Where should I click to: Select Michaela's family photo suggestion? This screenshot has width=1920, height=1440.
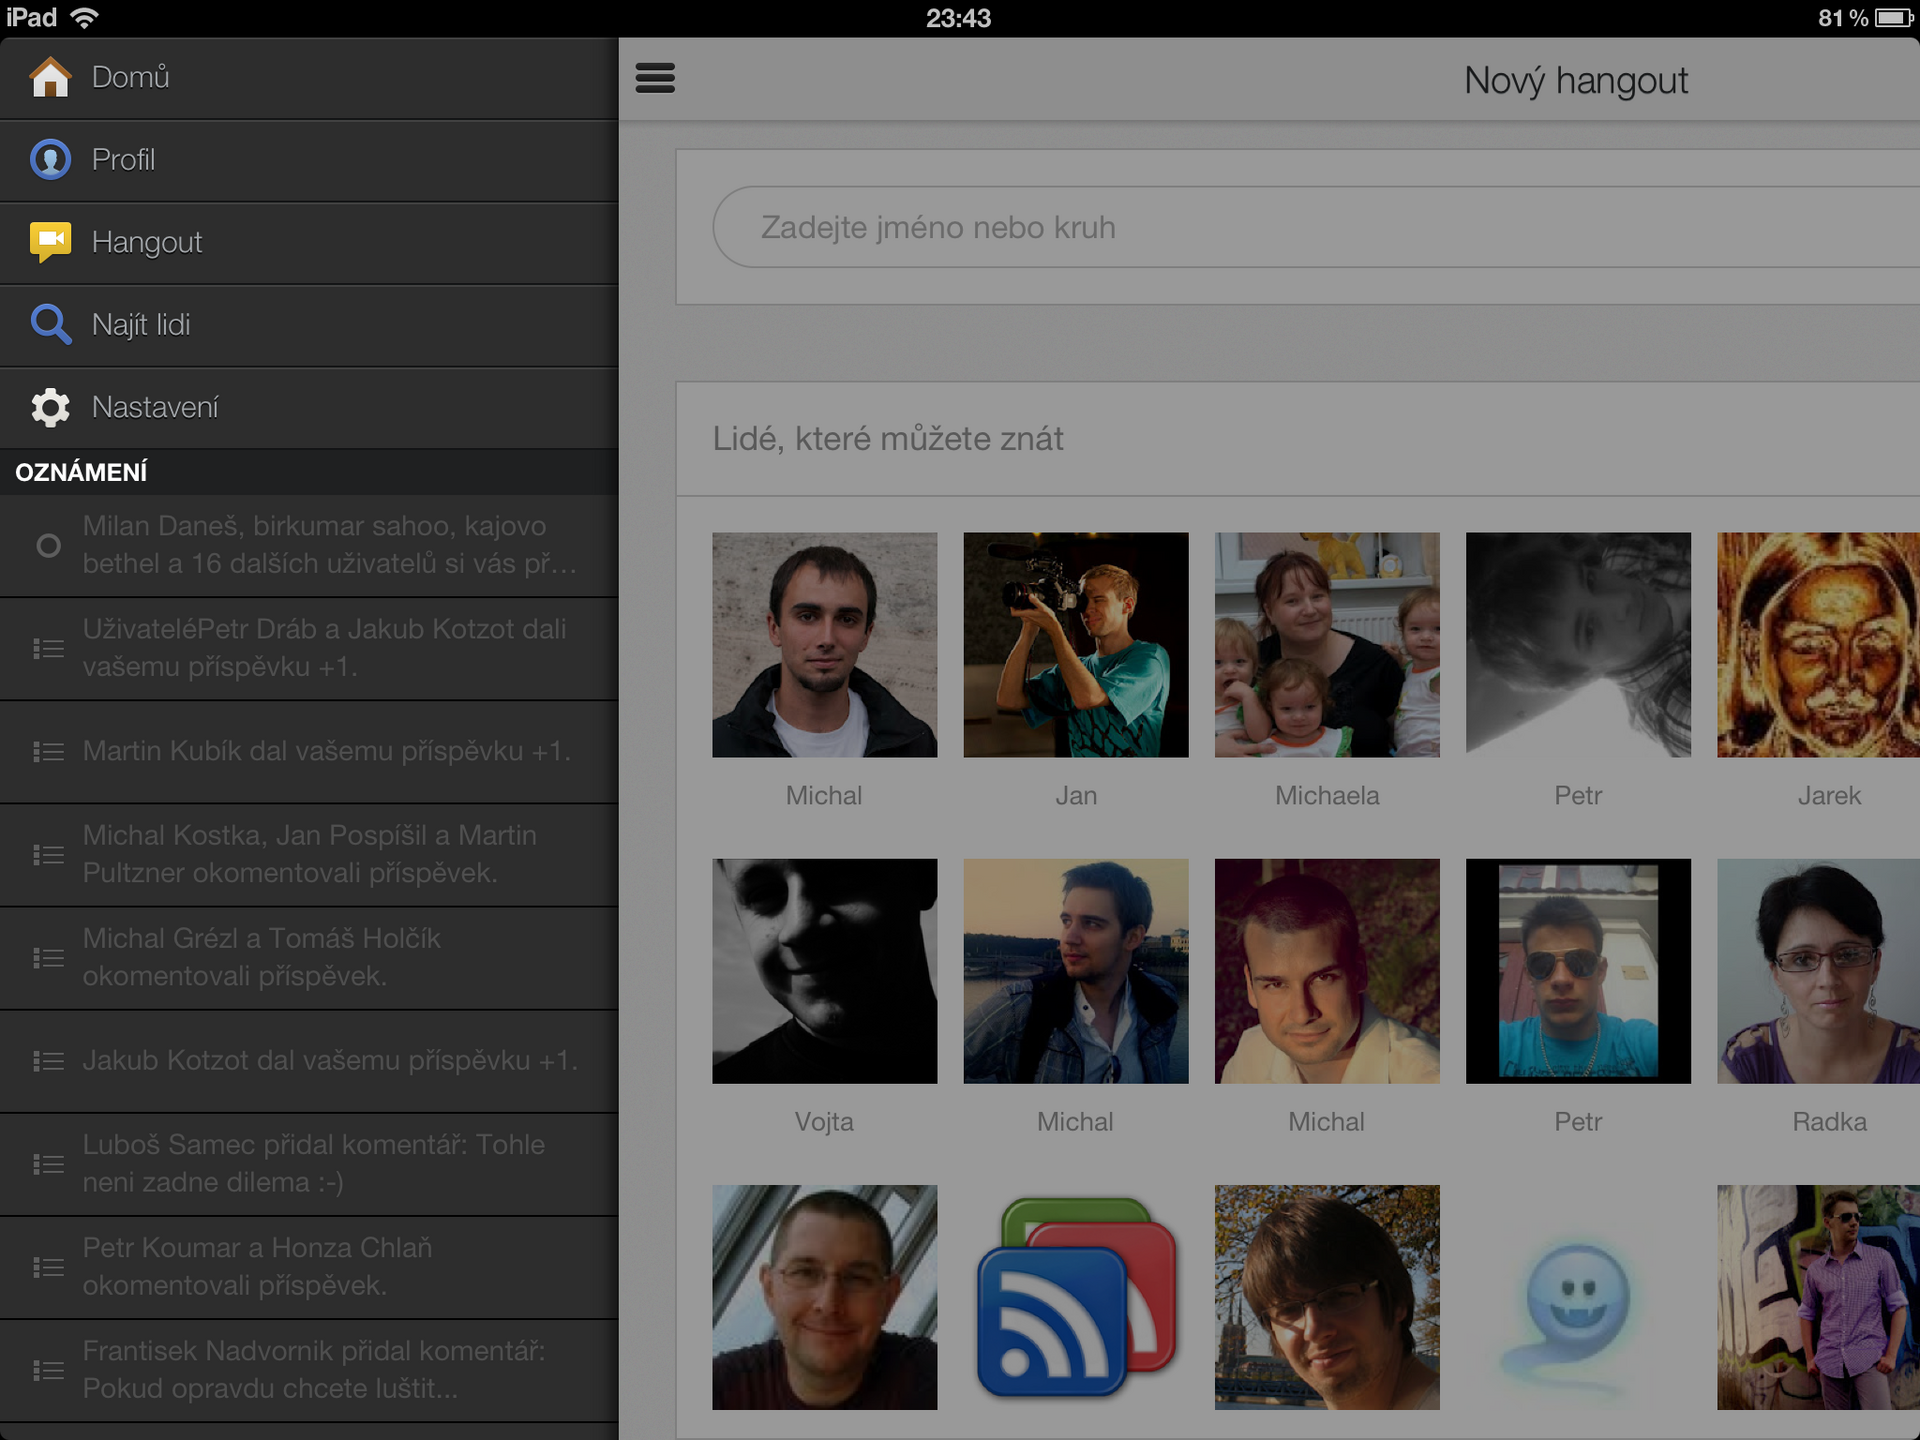[1327, 644]
